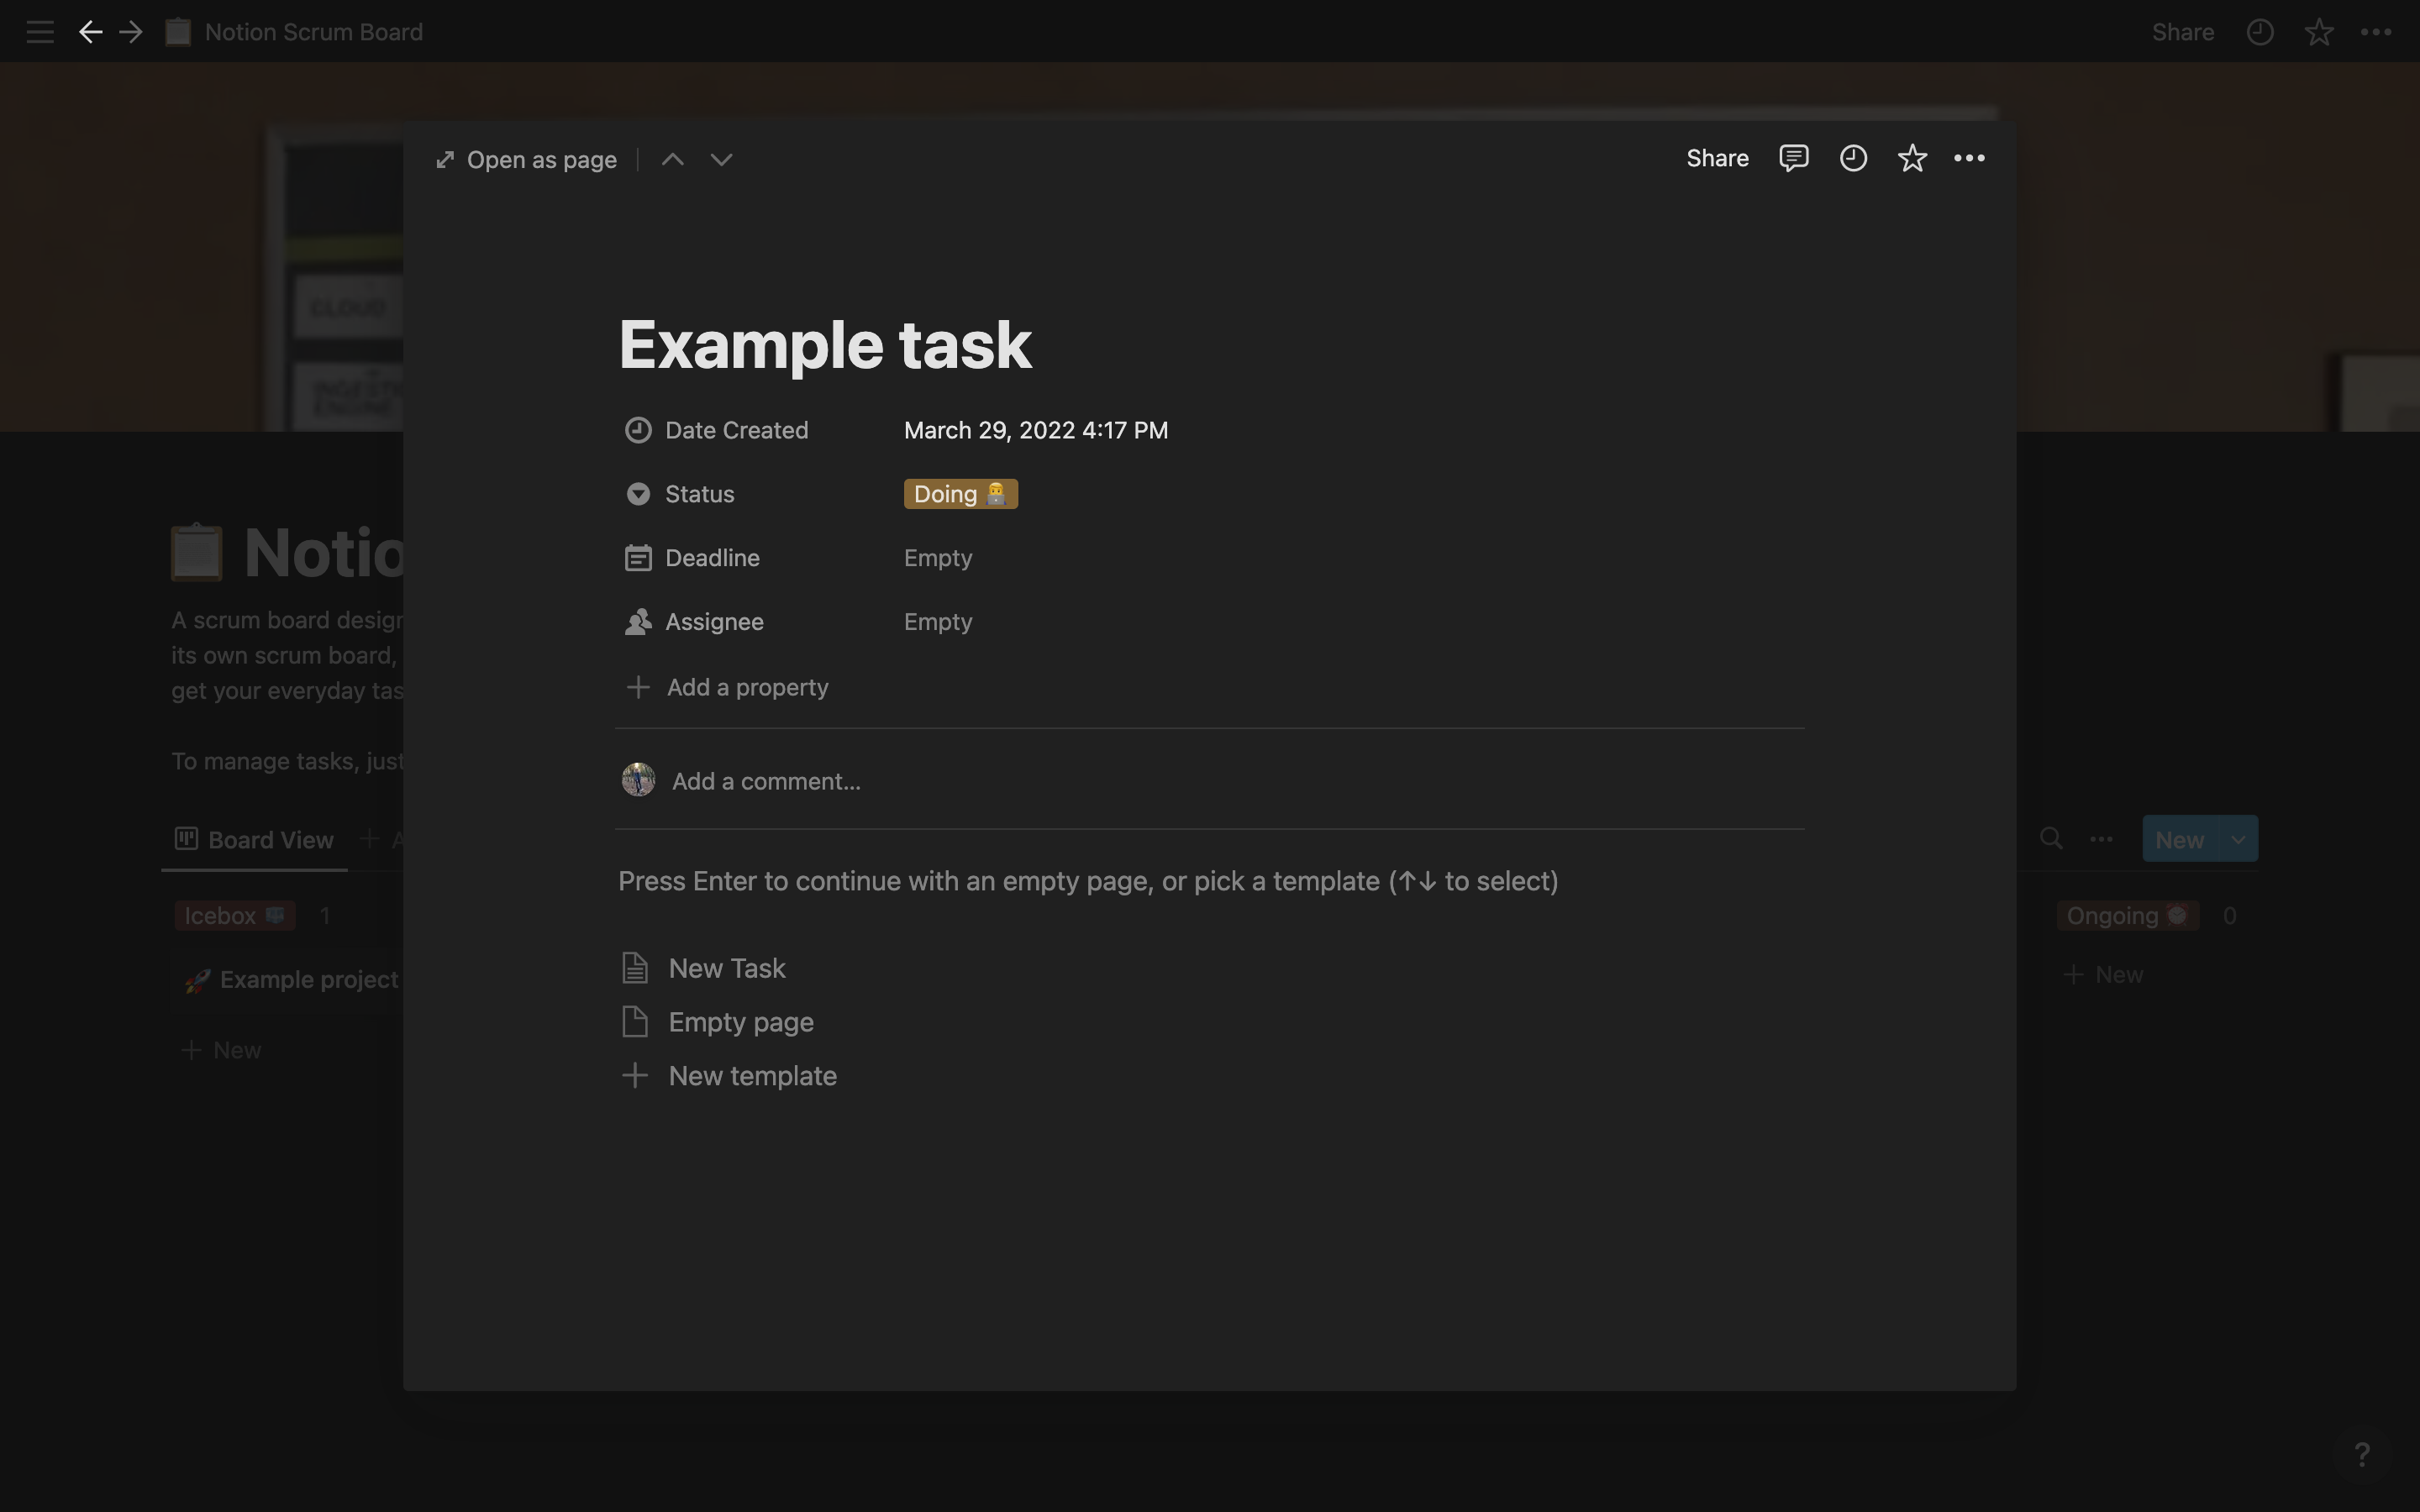
Task: Expand the New button dropdown arrow
Action: 2238,840
